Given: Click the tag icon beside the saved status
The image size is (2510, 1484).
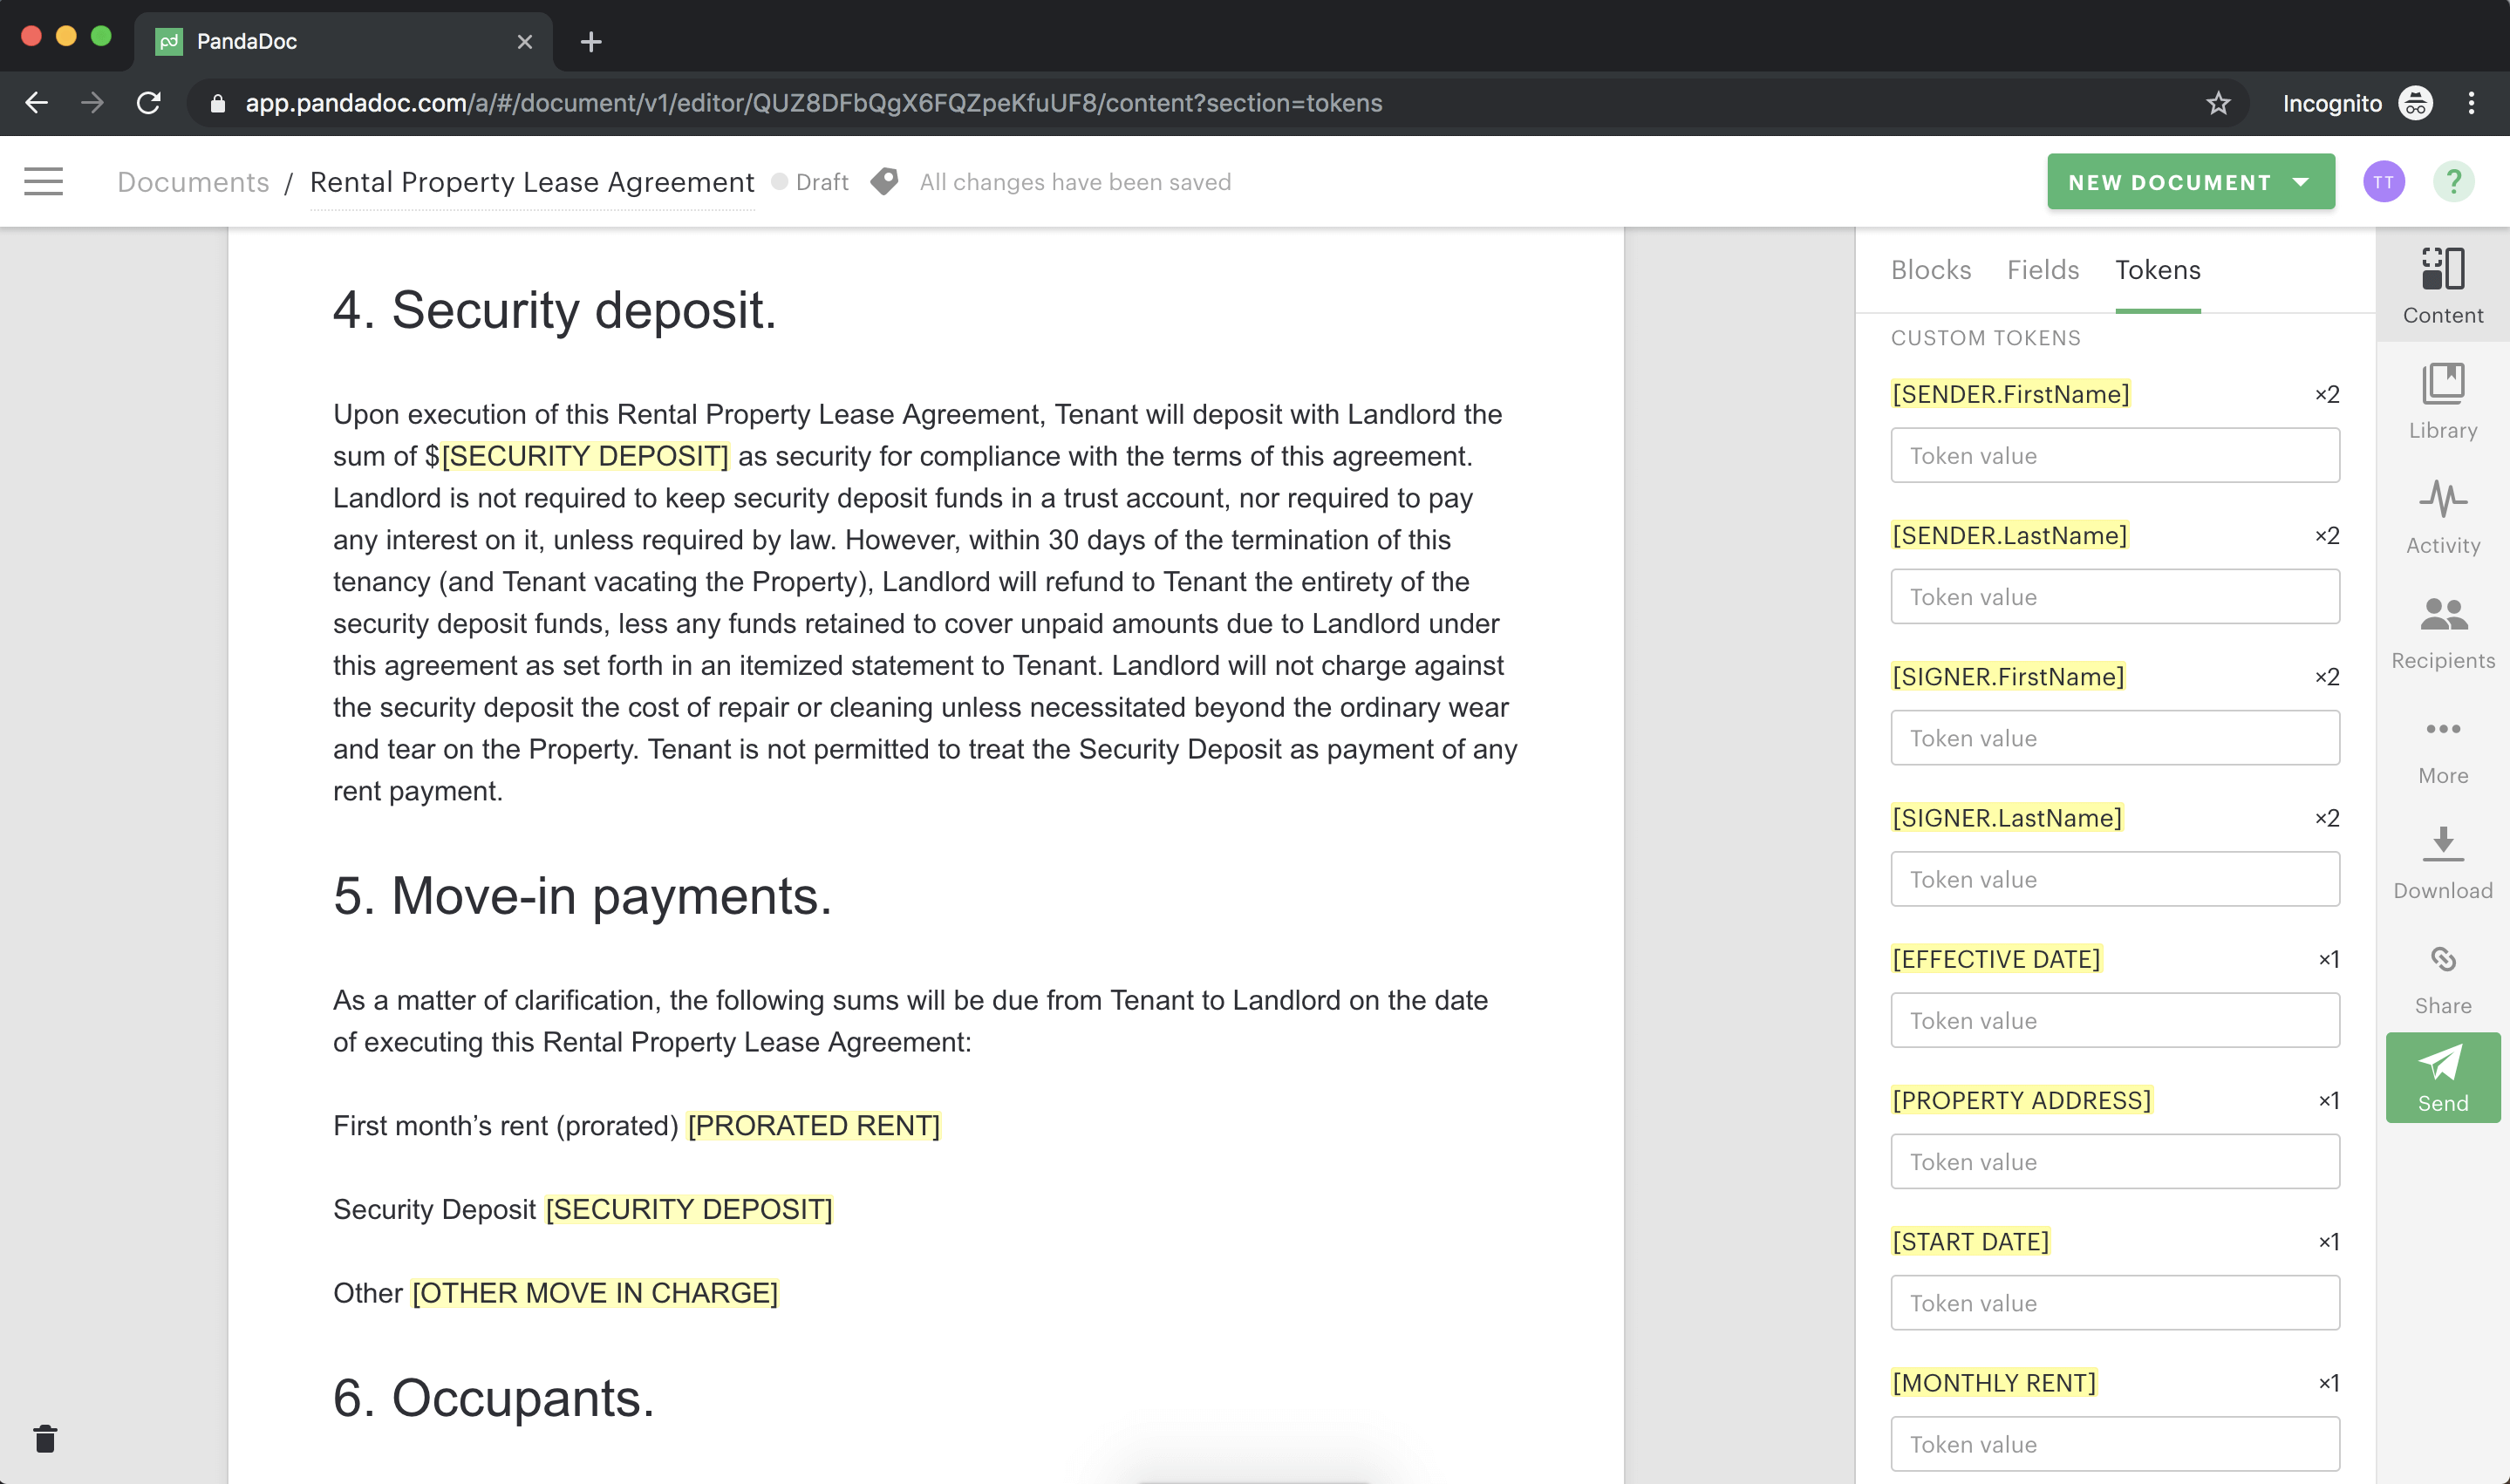Looking at the screenshot, I should point(884,181).
